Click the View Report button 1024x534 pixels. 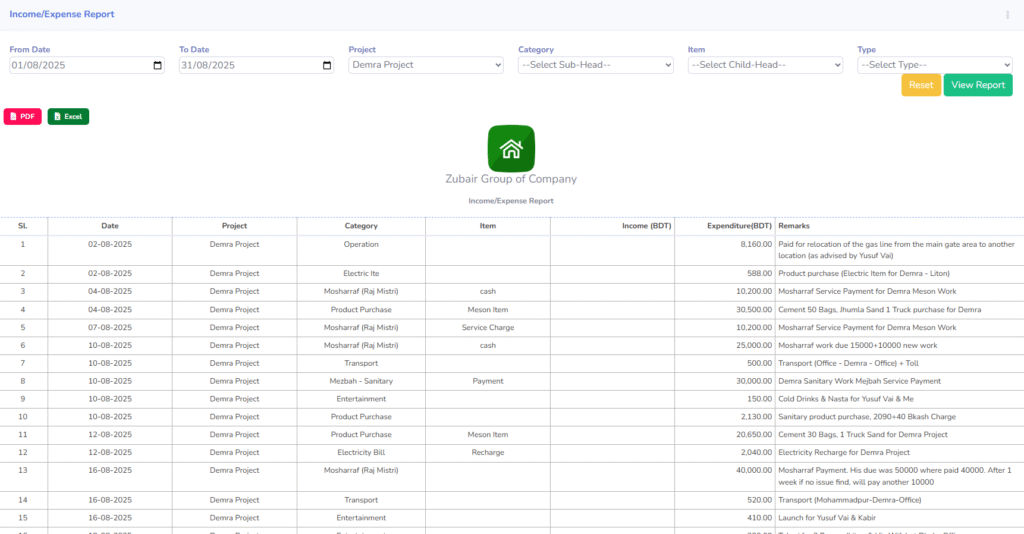pyautogui.click(x=978, y=85)
